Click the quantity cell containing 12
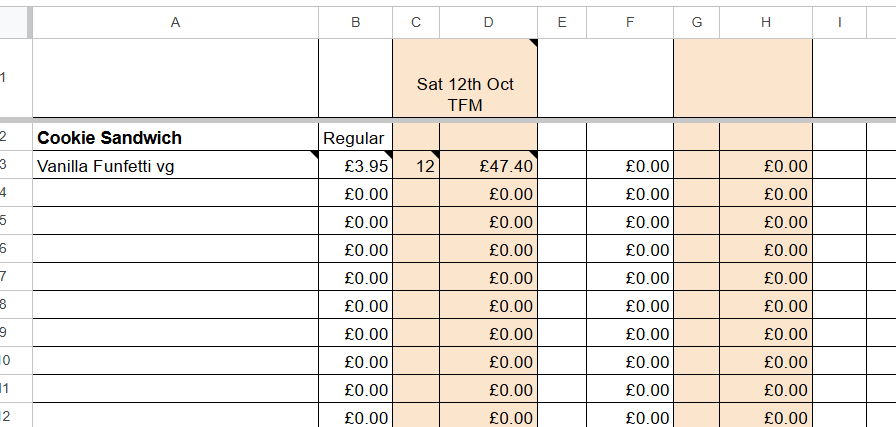896x427 pixels. point(416,165)
